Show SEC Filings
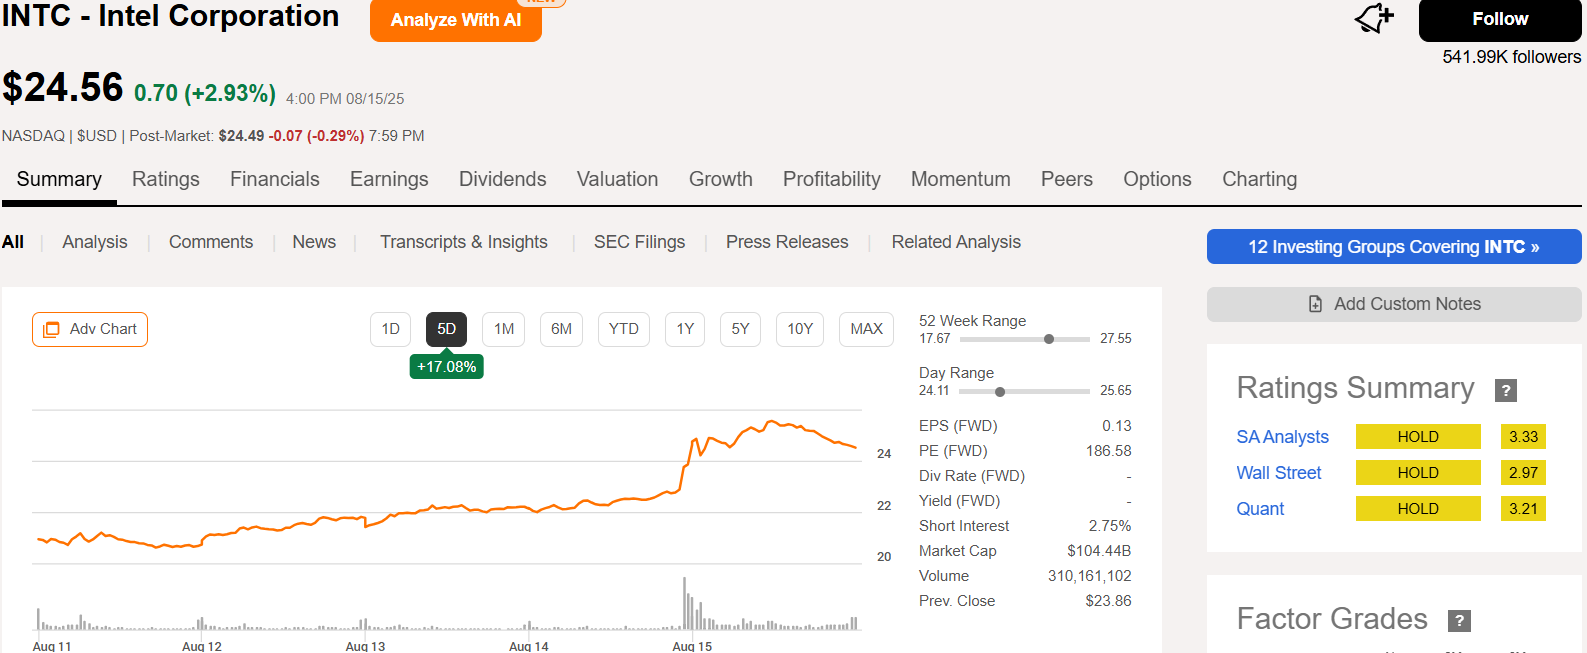 (640, 242)
